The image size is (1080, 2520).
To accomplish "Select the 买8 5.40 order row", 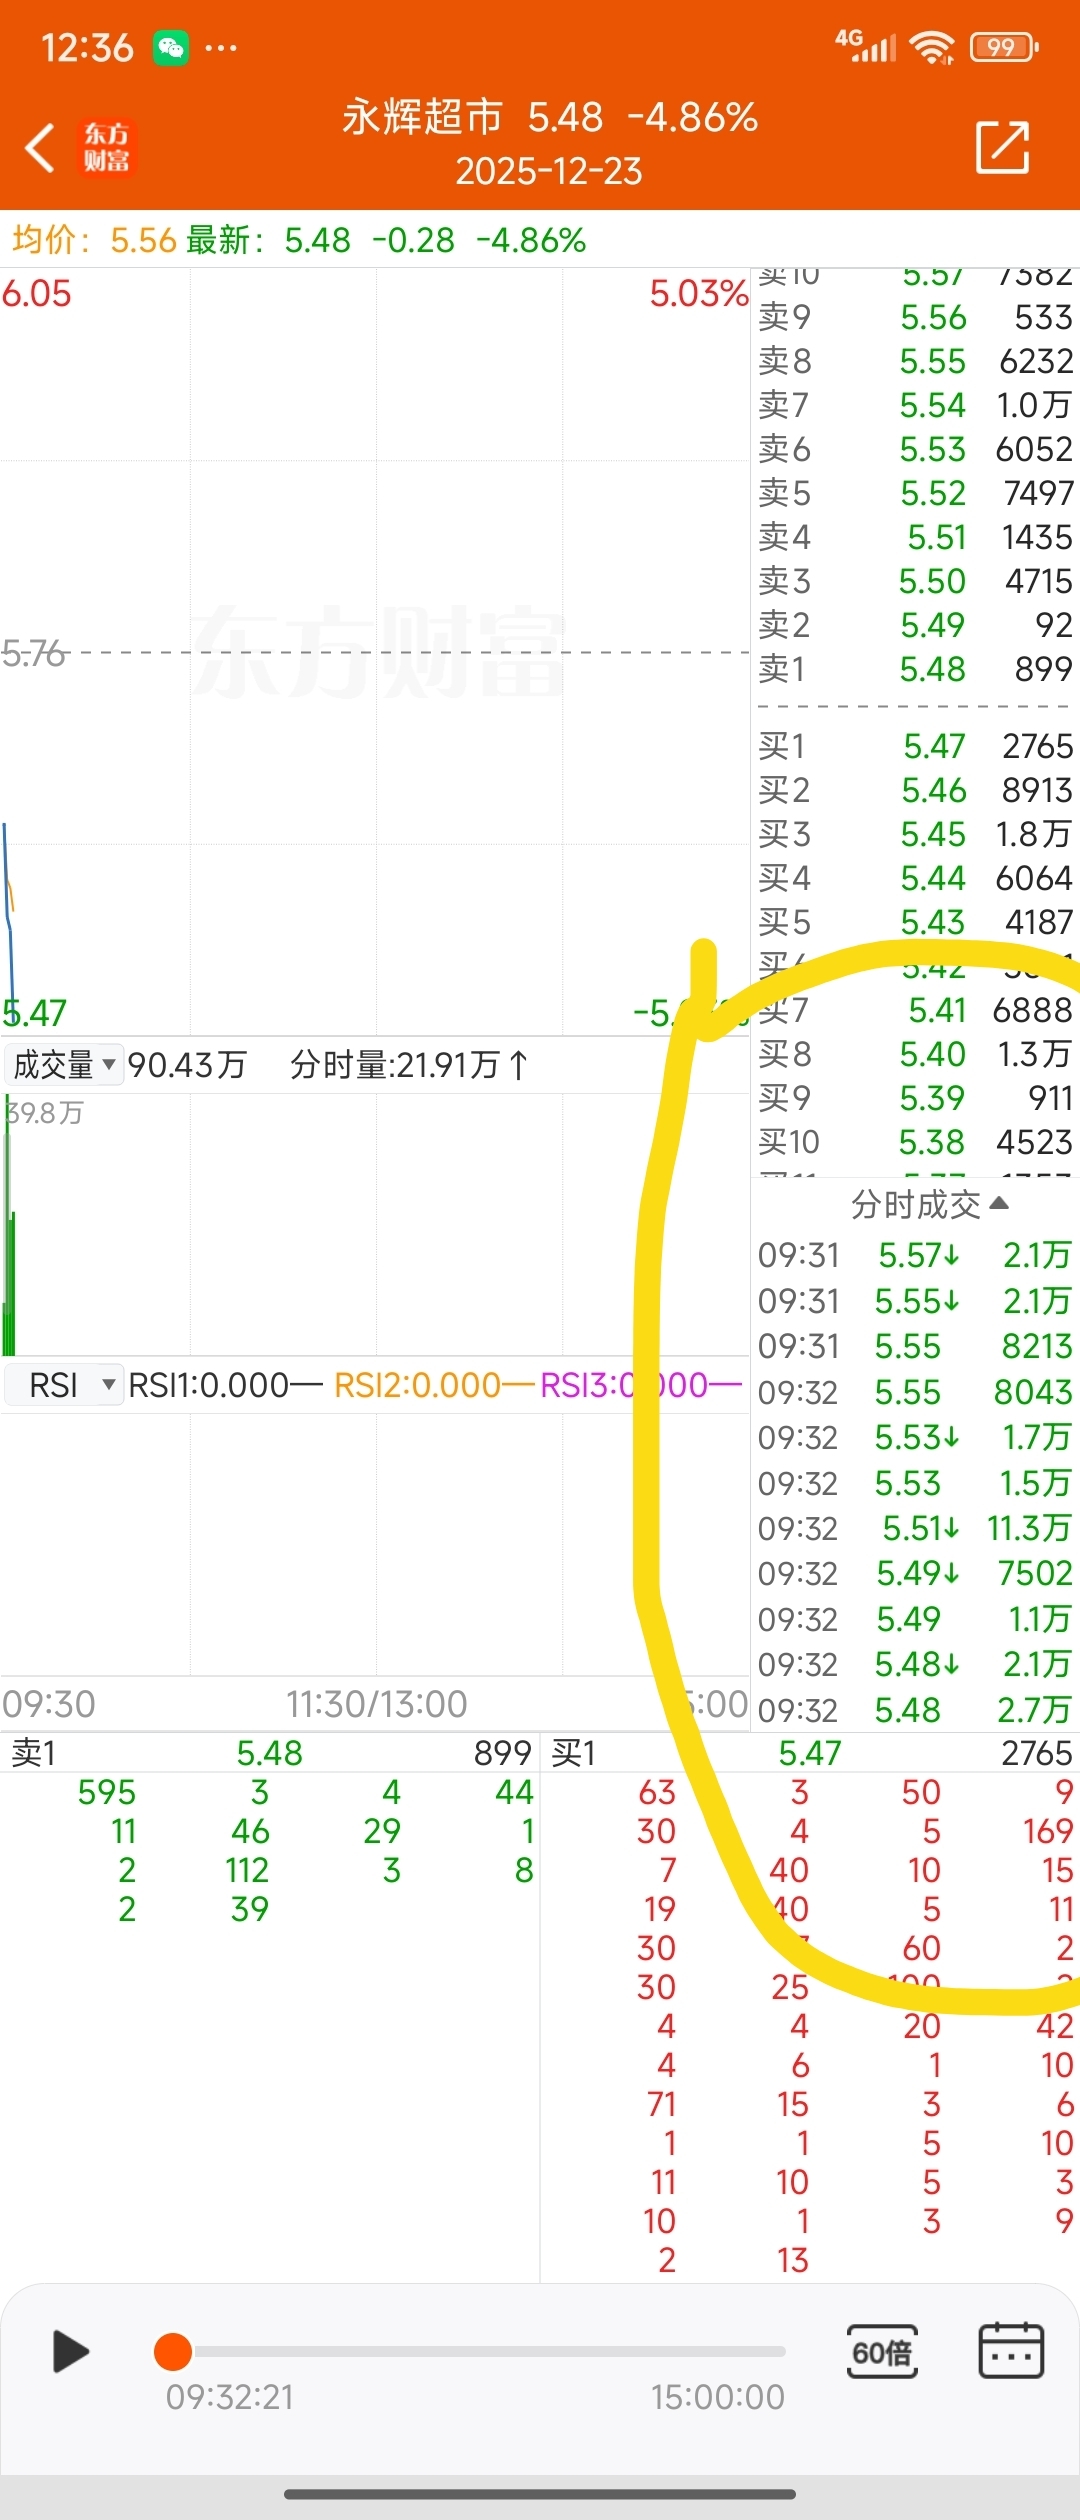I will [915, 1053].
